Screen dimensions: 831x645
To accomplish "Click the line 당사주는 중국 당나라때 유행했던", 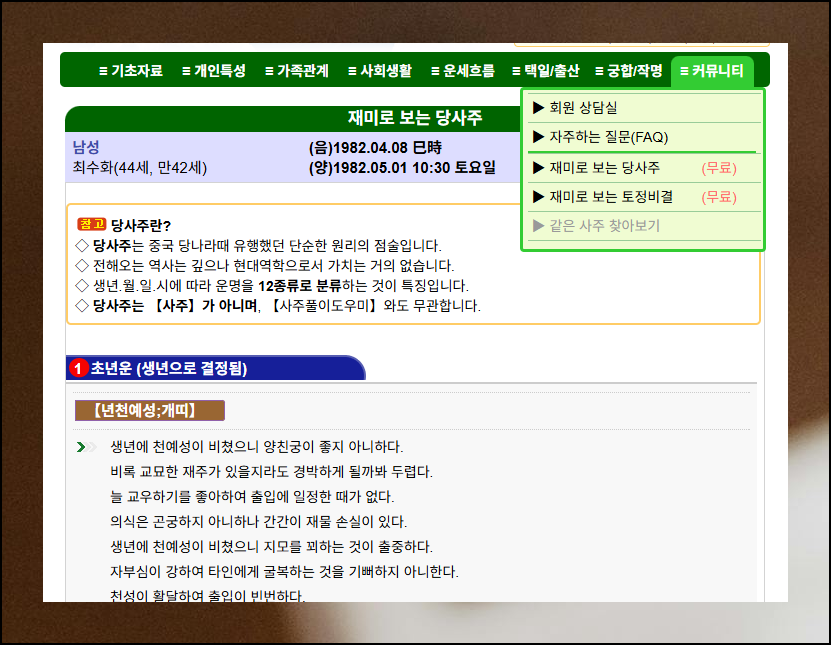I will (x=267, y=246).
